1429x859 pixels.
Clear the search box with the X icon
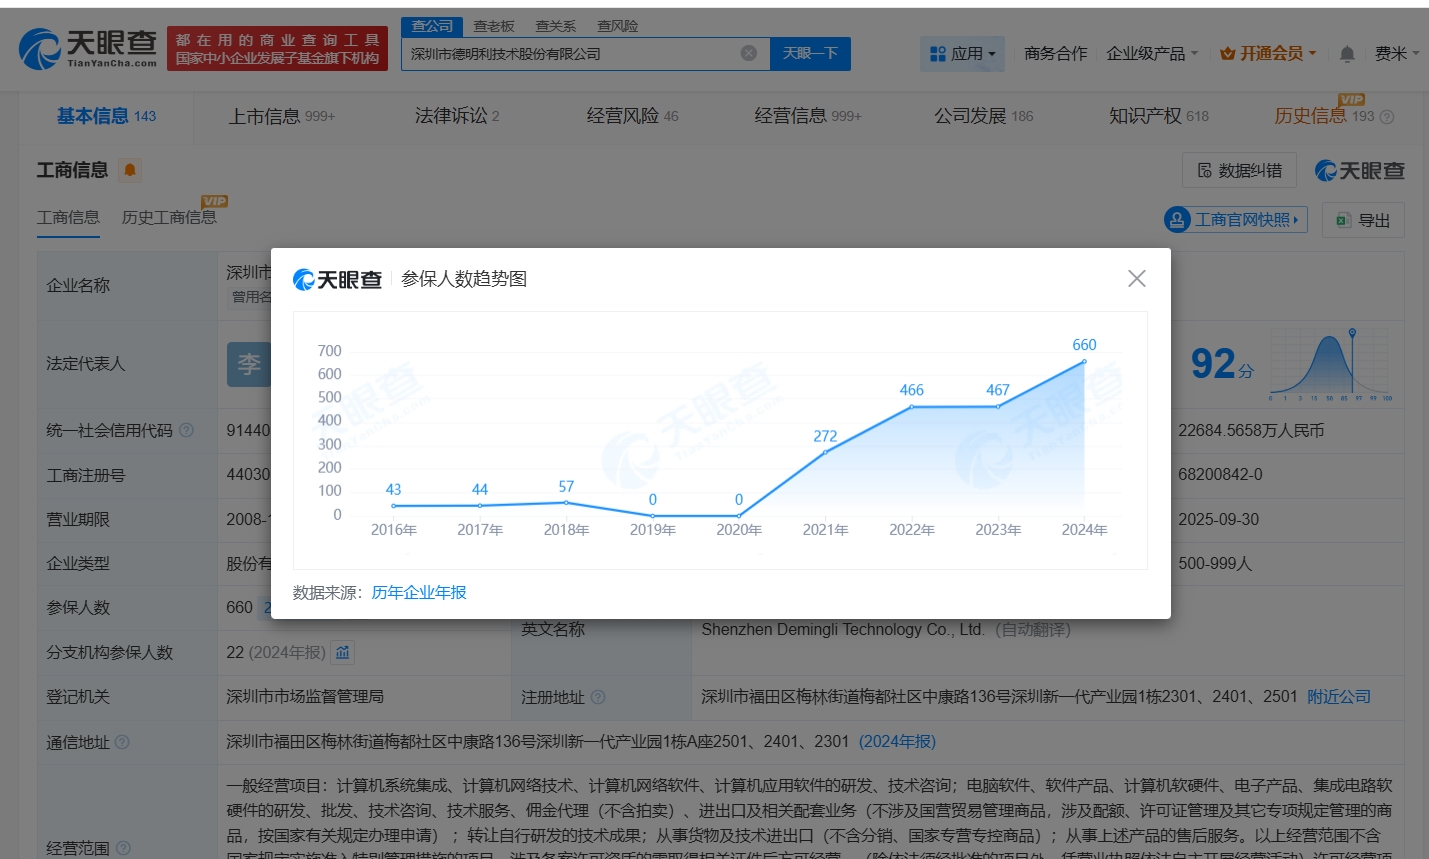pyautogui.click(x=748, y=53)
